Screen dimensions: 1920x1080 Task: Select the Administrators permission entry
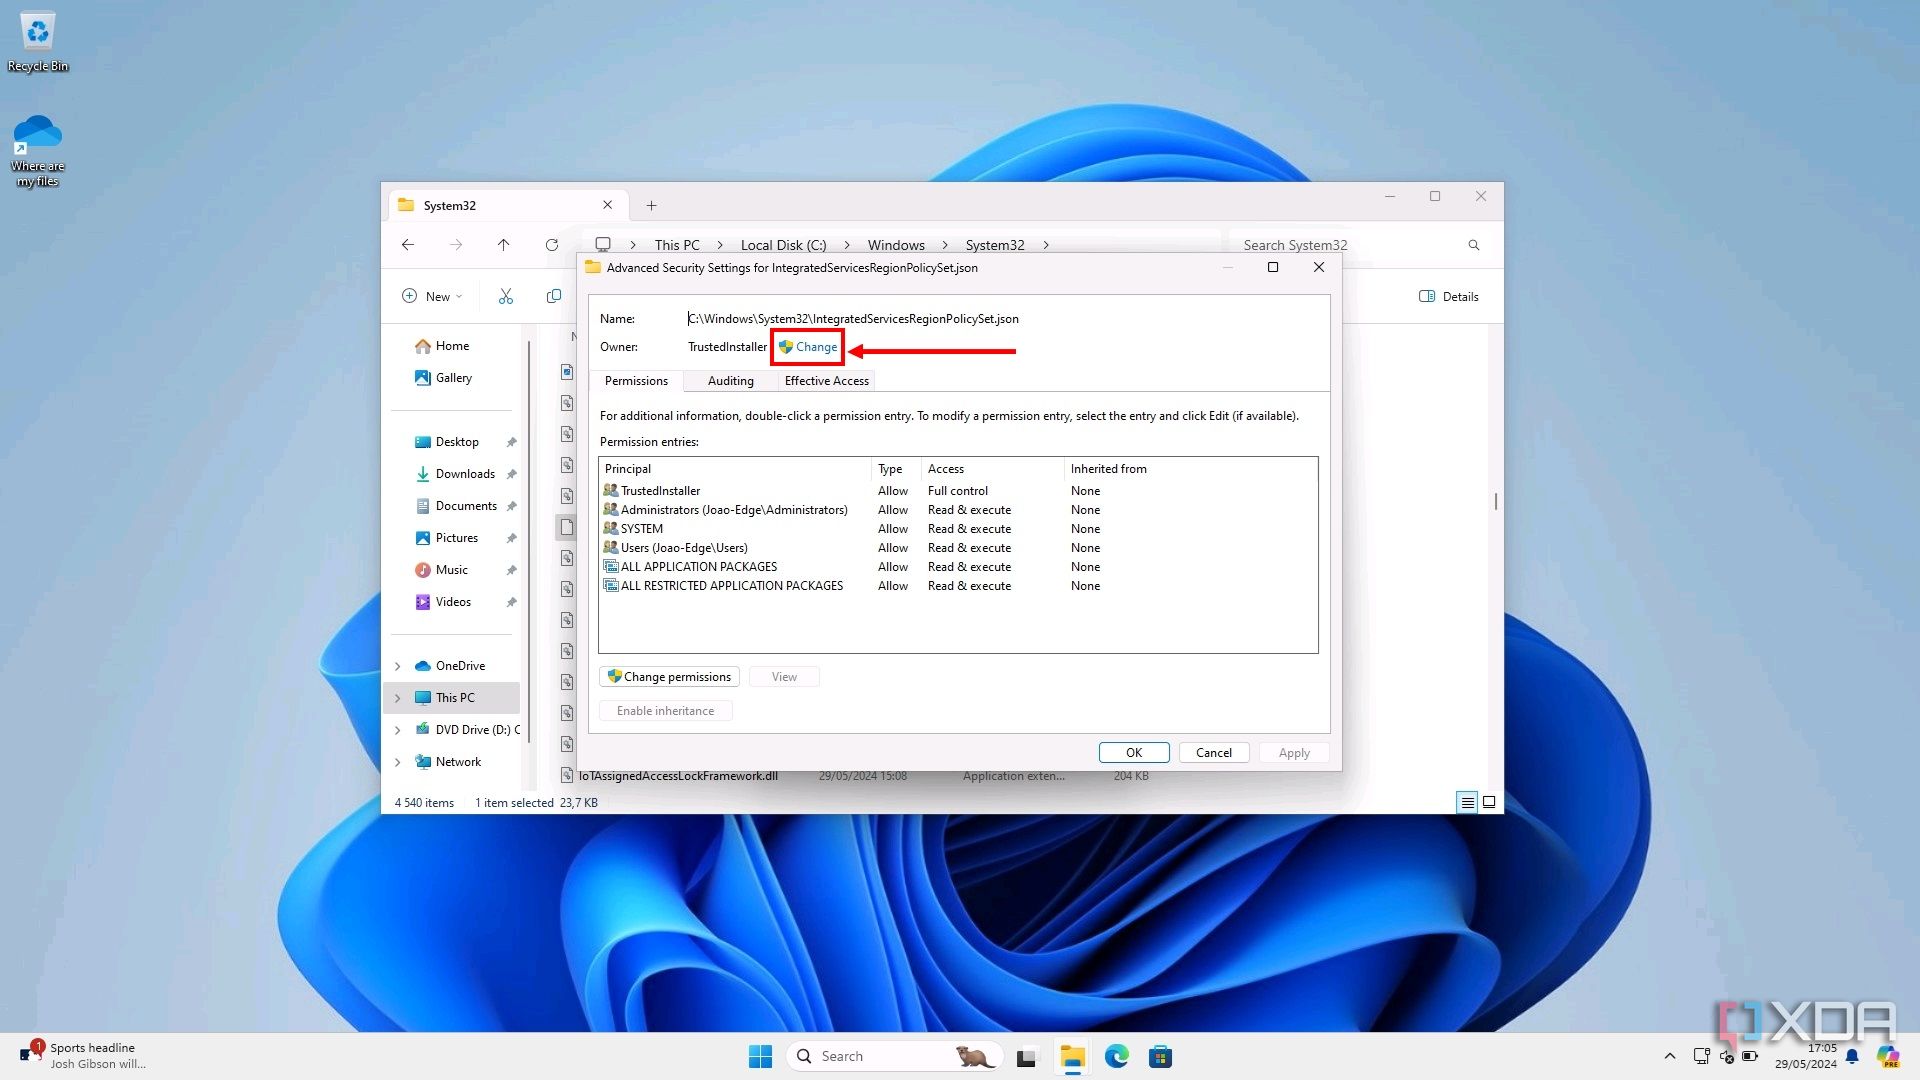pyautogui.click(x=733, y=509)
